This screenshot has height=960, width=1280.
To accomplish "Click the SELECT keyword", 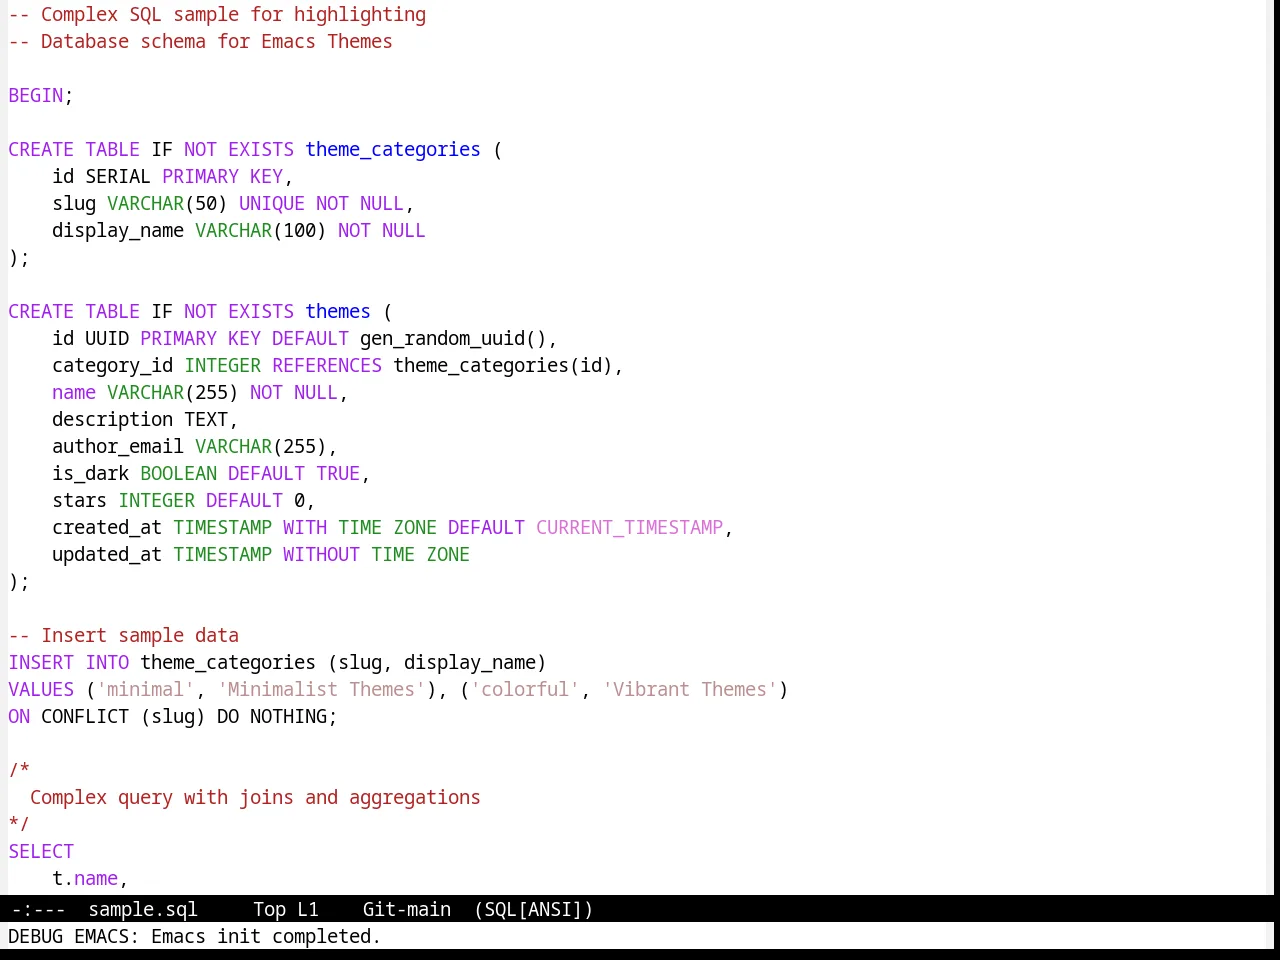I will coord(41,851).
